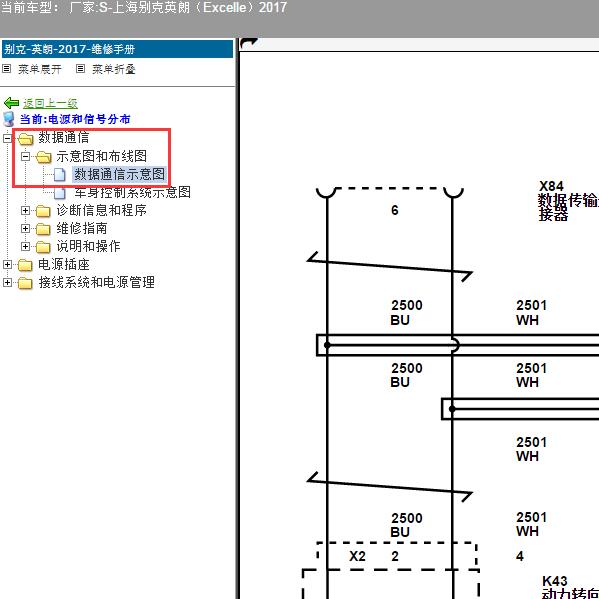The image size is (599, 599).
Task: Select the 电源插座 label
Action: 64,264
